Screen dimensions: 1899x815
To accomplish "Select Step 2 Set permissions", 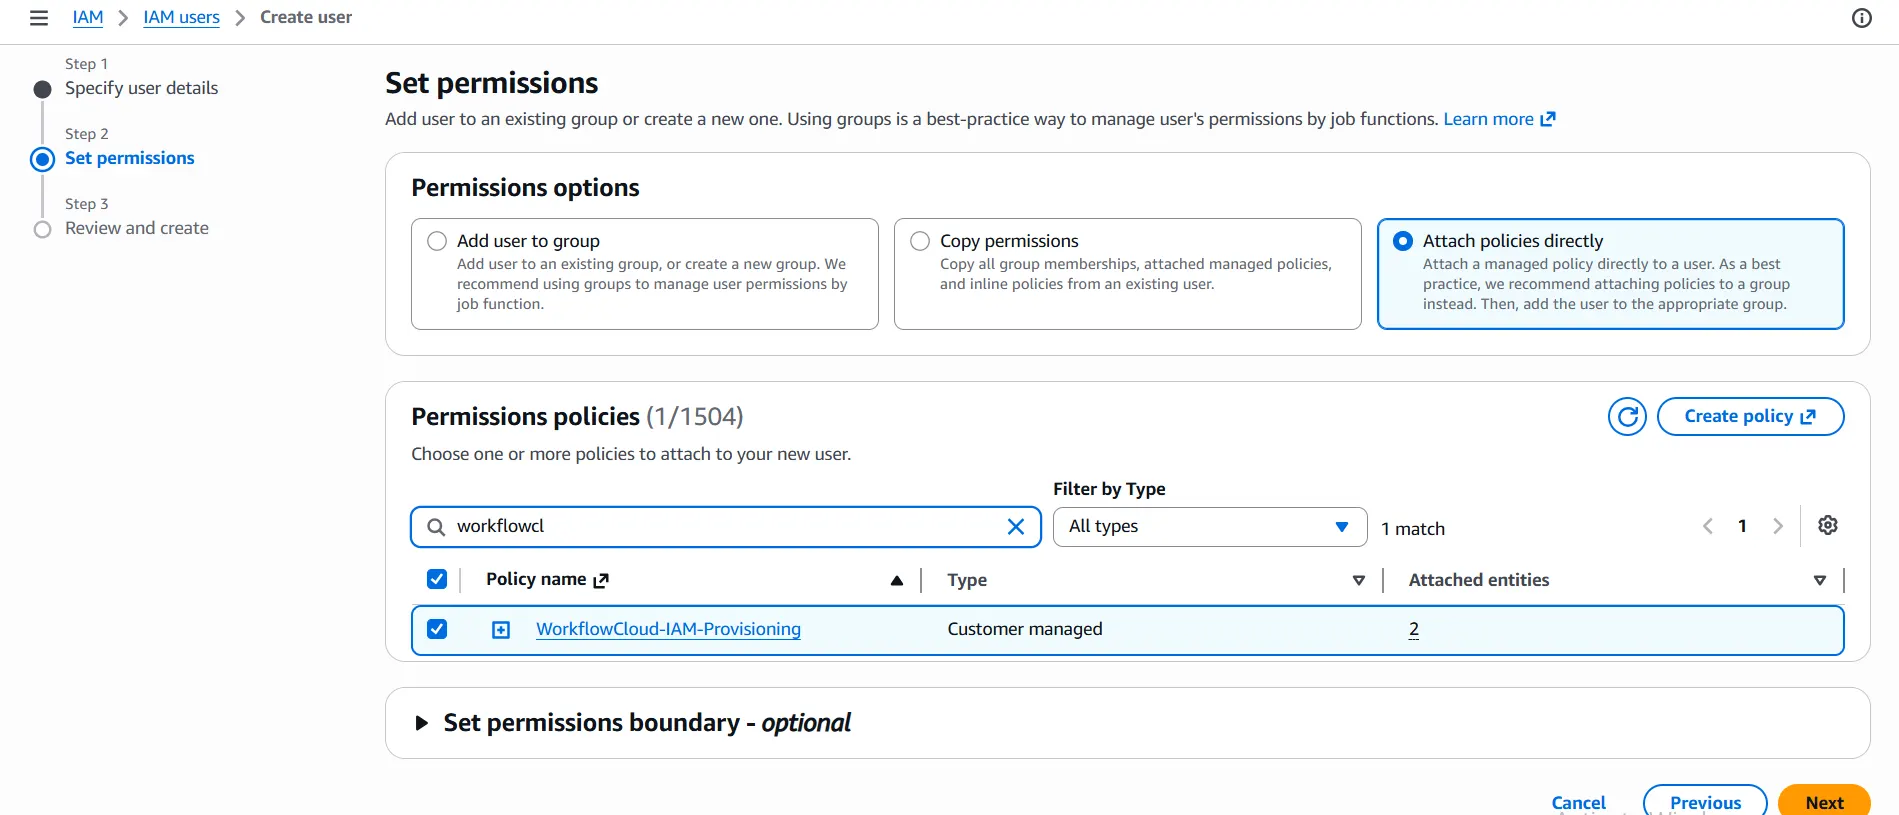I will [130, 158].
